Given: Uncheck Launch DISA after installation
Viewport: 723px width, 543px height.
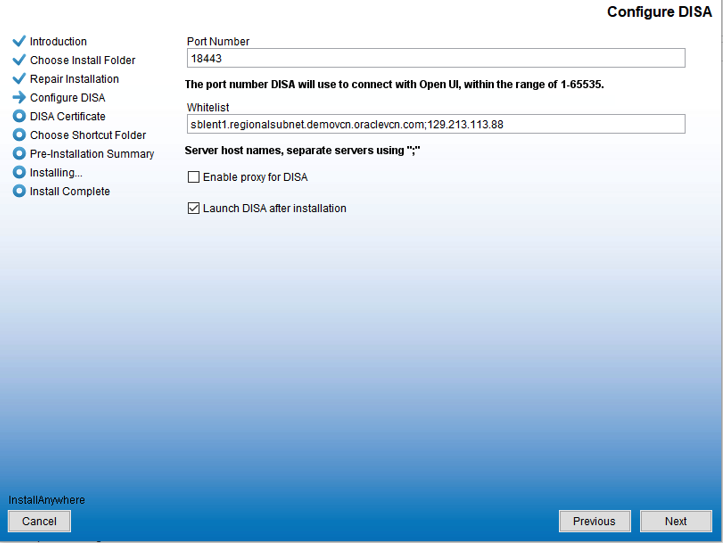Looking at the screenshot, I should [194, 208].
